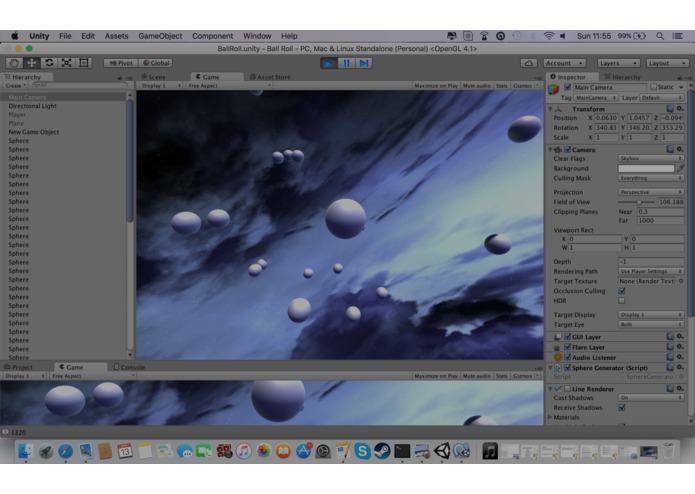Open the Component menu

(212, 36)
